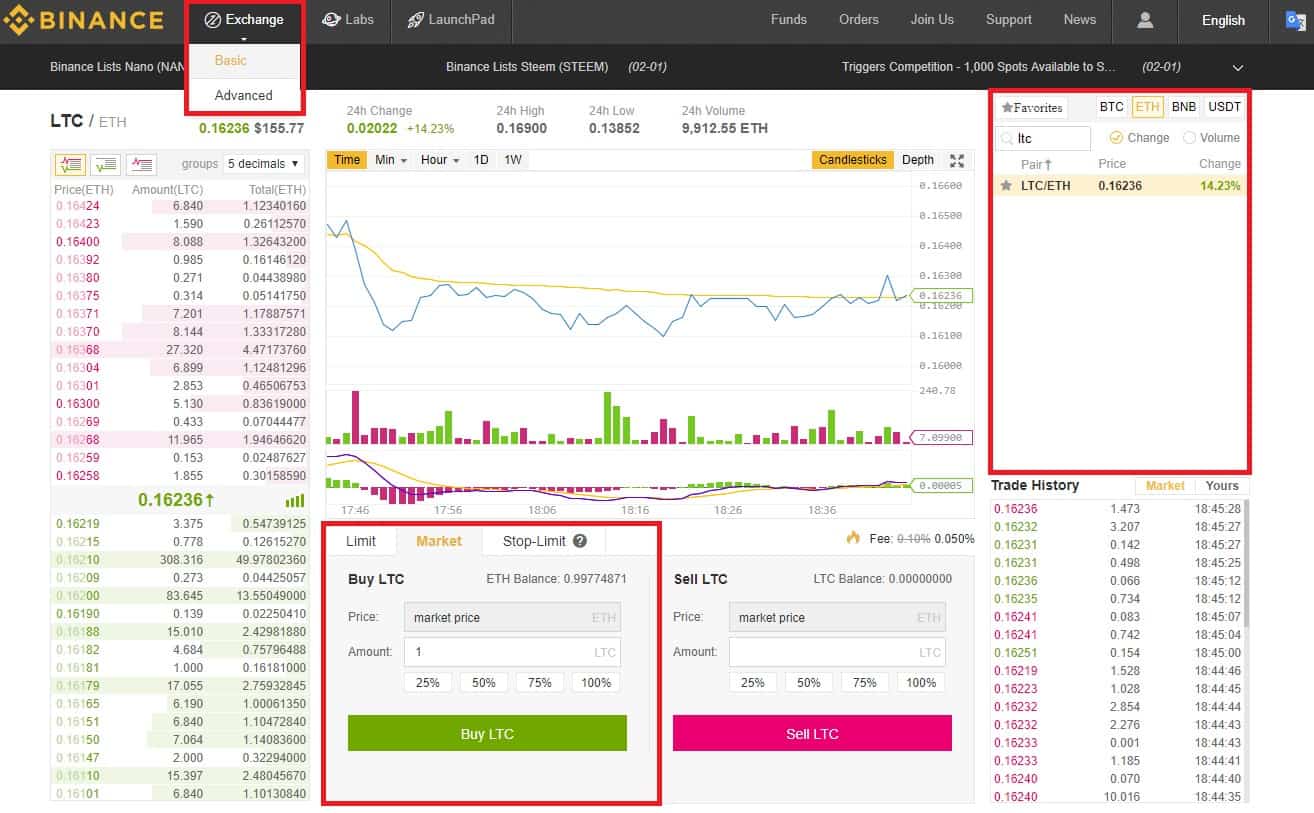The height and width of the screenshot is (813, 1314).
Task: Choose Advanced exchange view
Action: [x=243, y=95]
